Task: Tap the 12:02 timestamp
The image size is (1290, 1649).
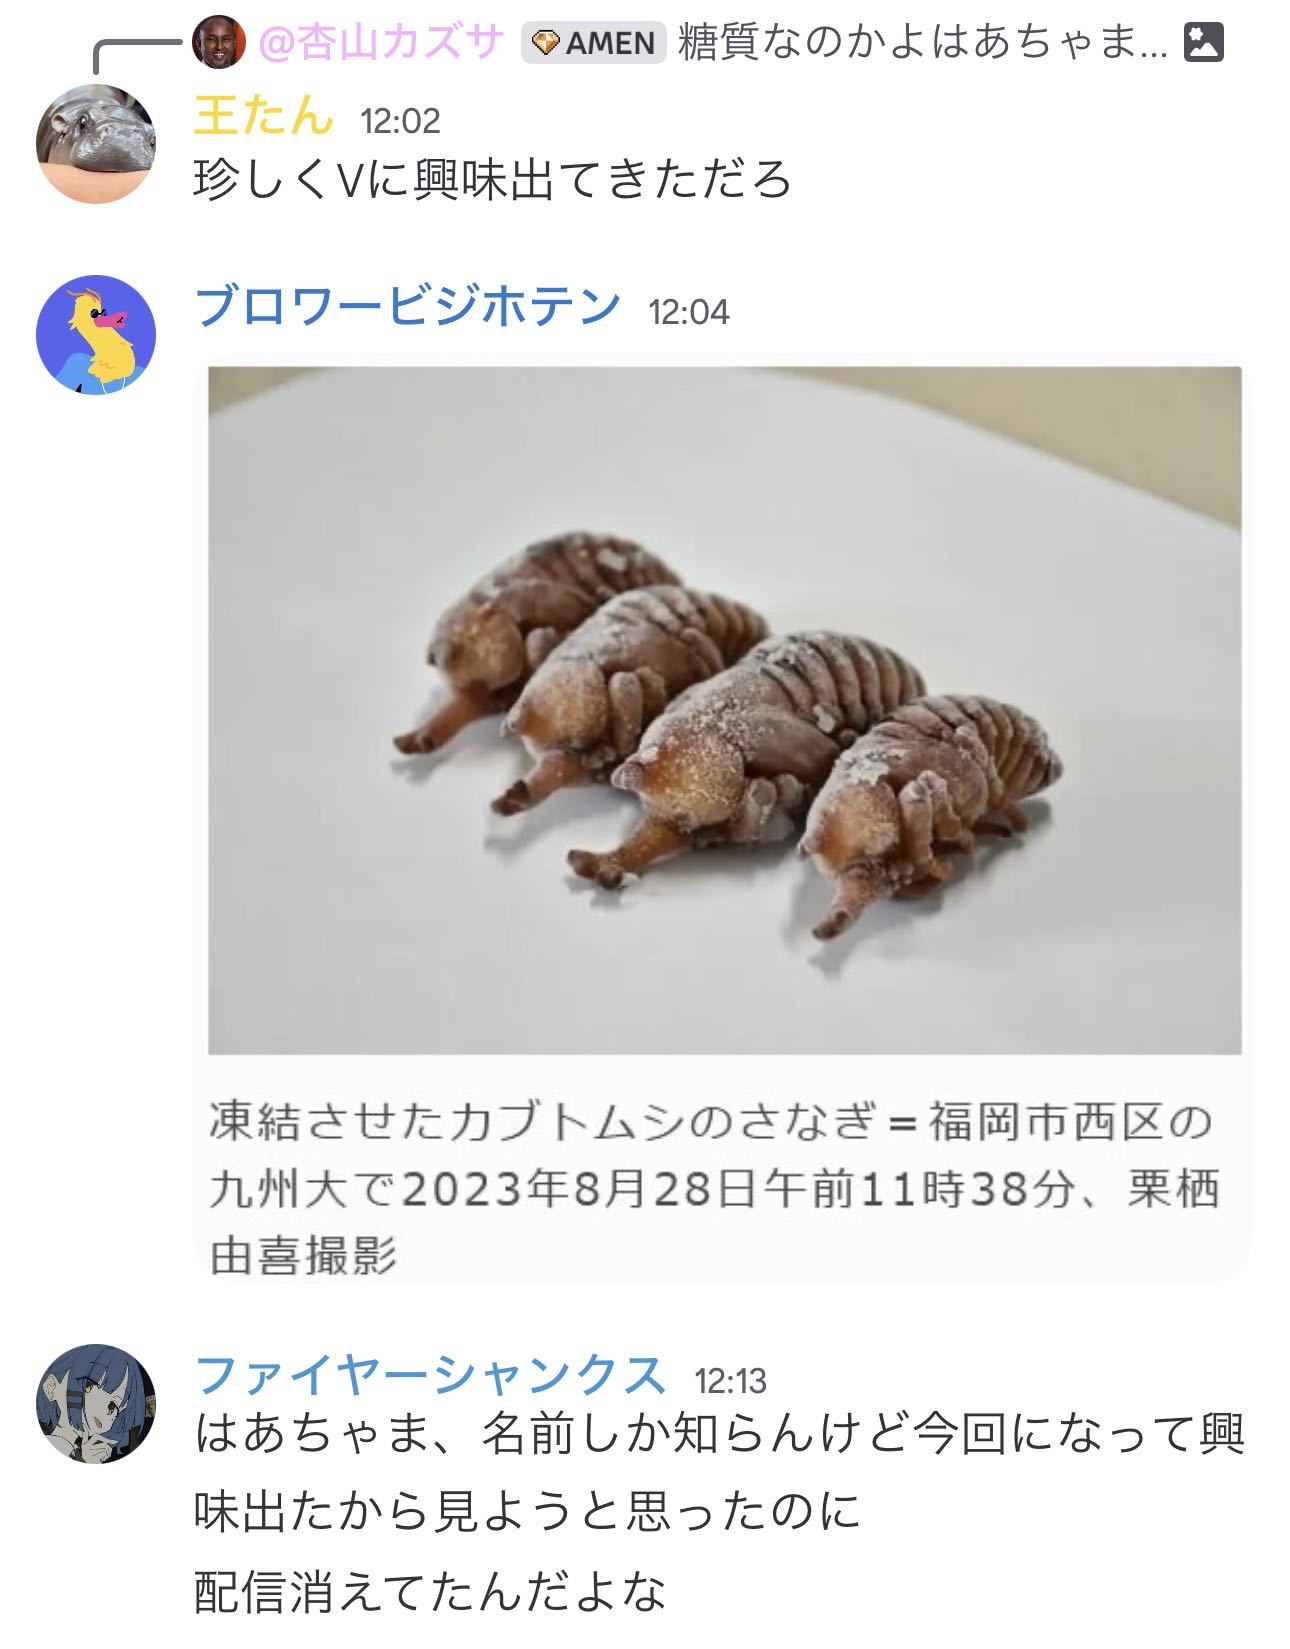Action: (400, 121)
